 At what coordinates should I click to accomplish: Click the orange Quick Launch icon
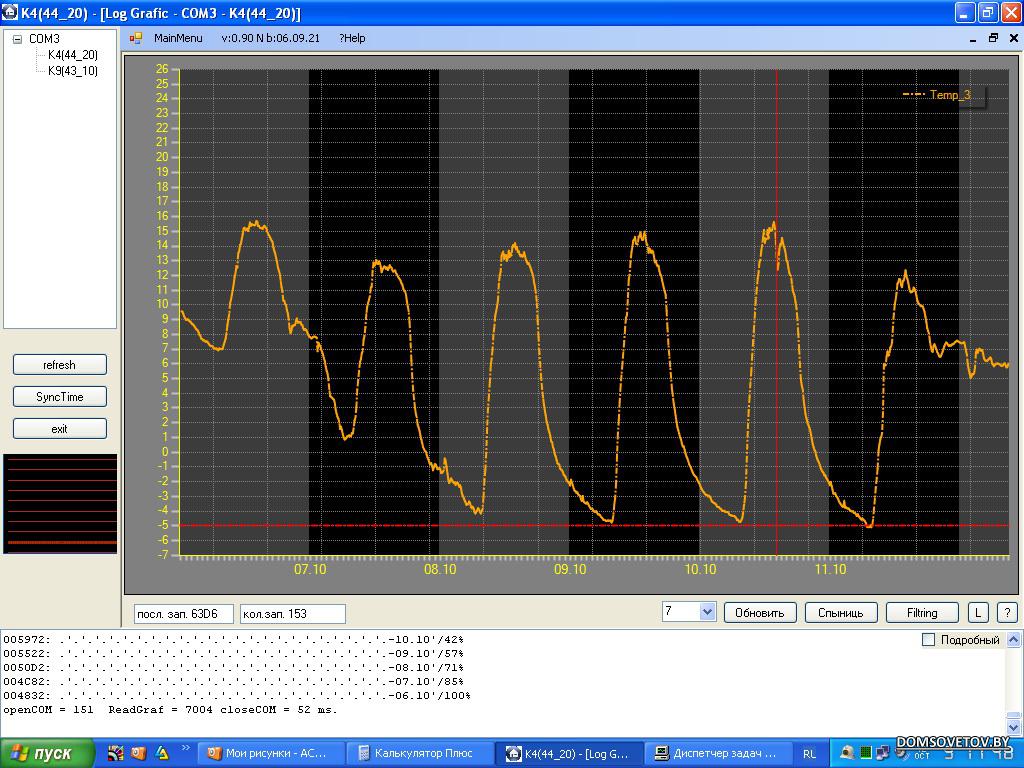138,754
